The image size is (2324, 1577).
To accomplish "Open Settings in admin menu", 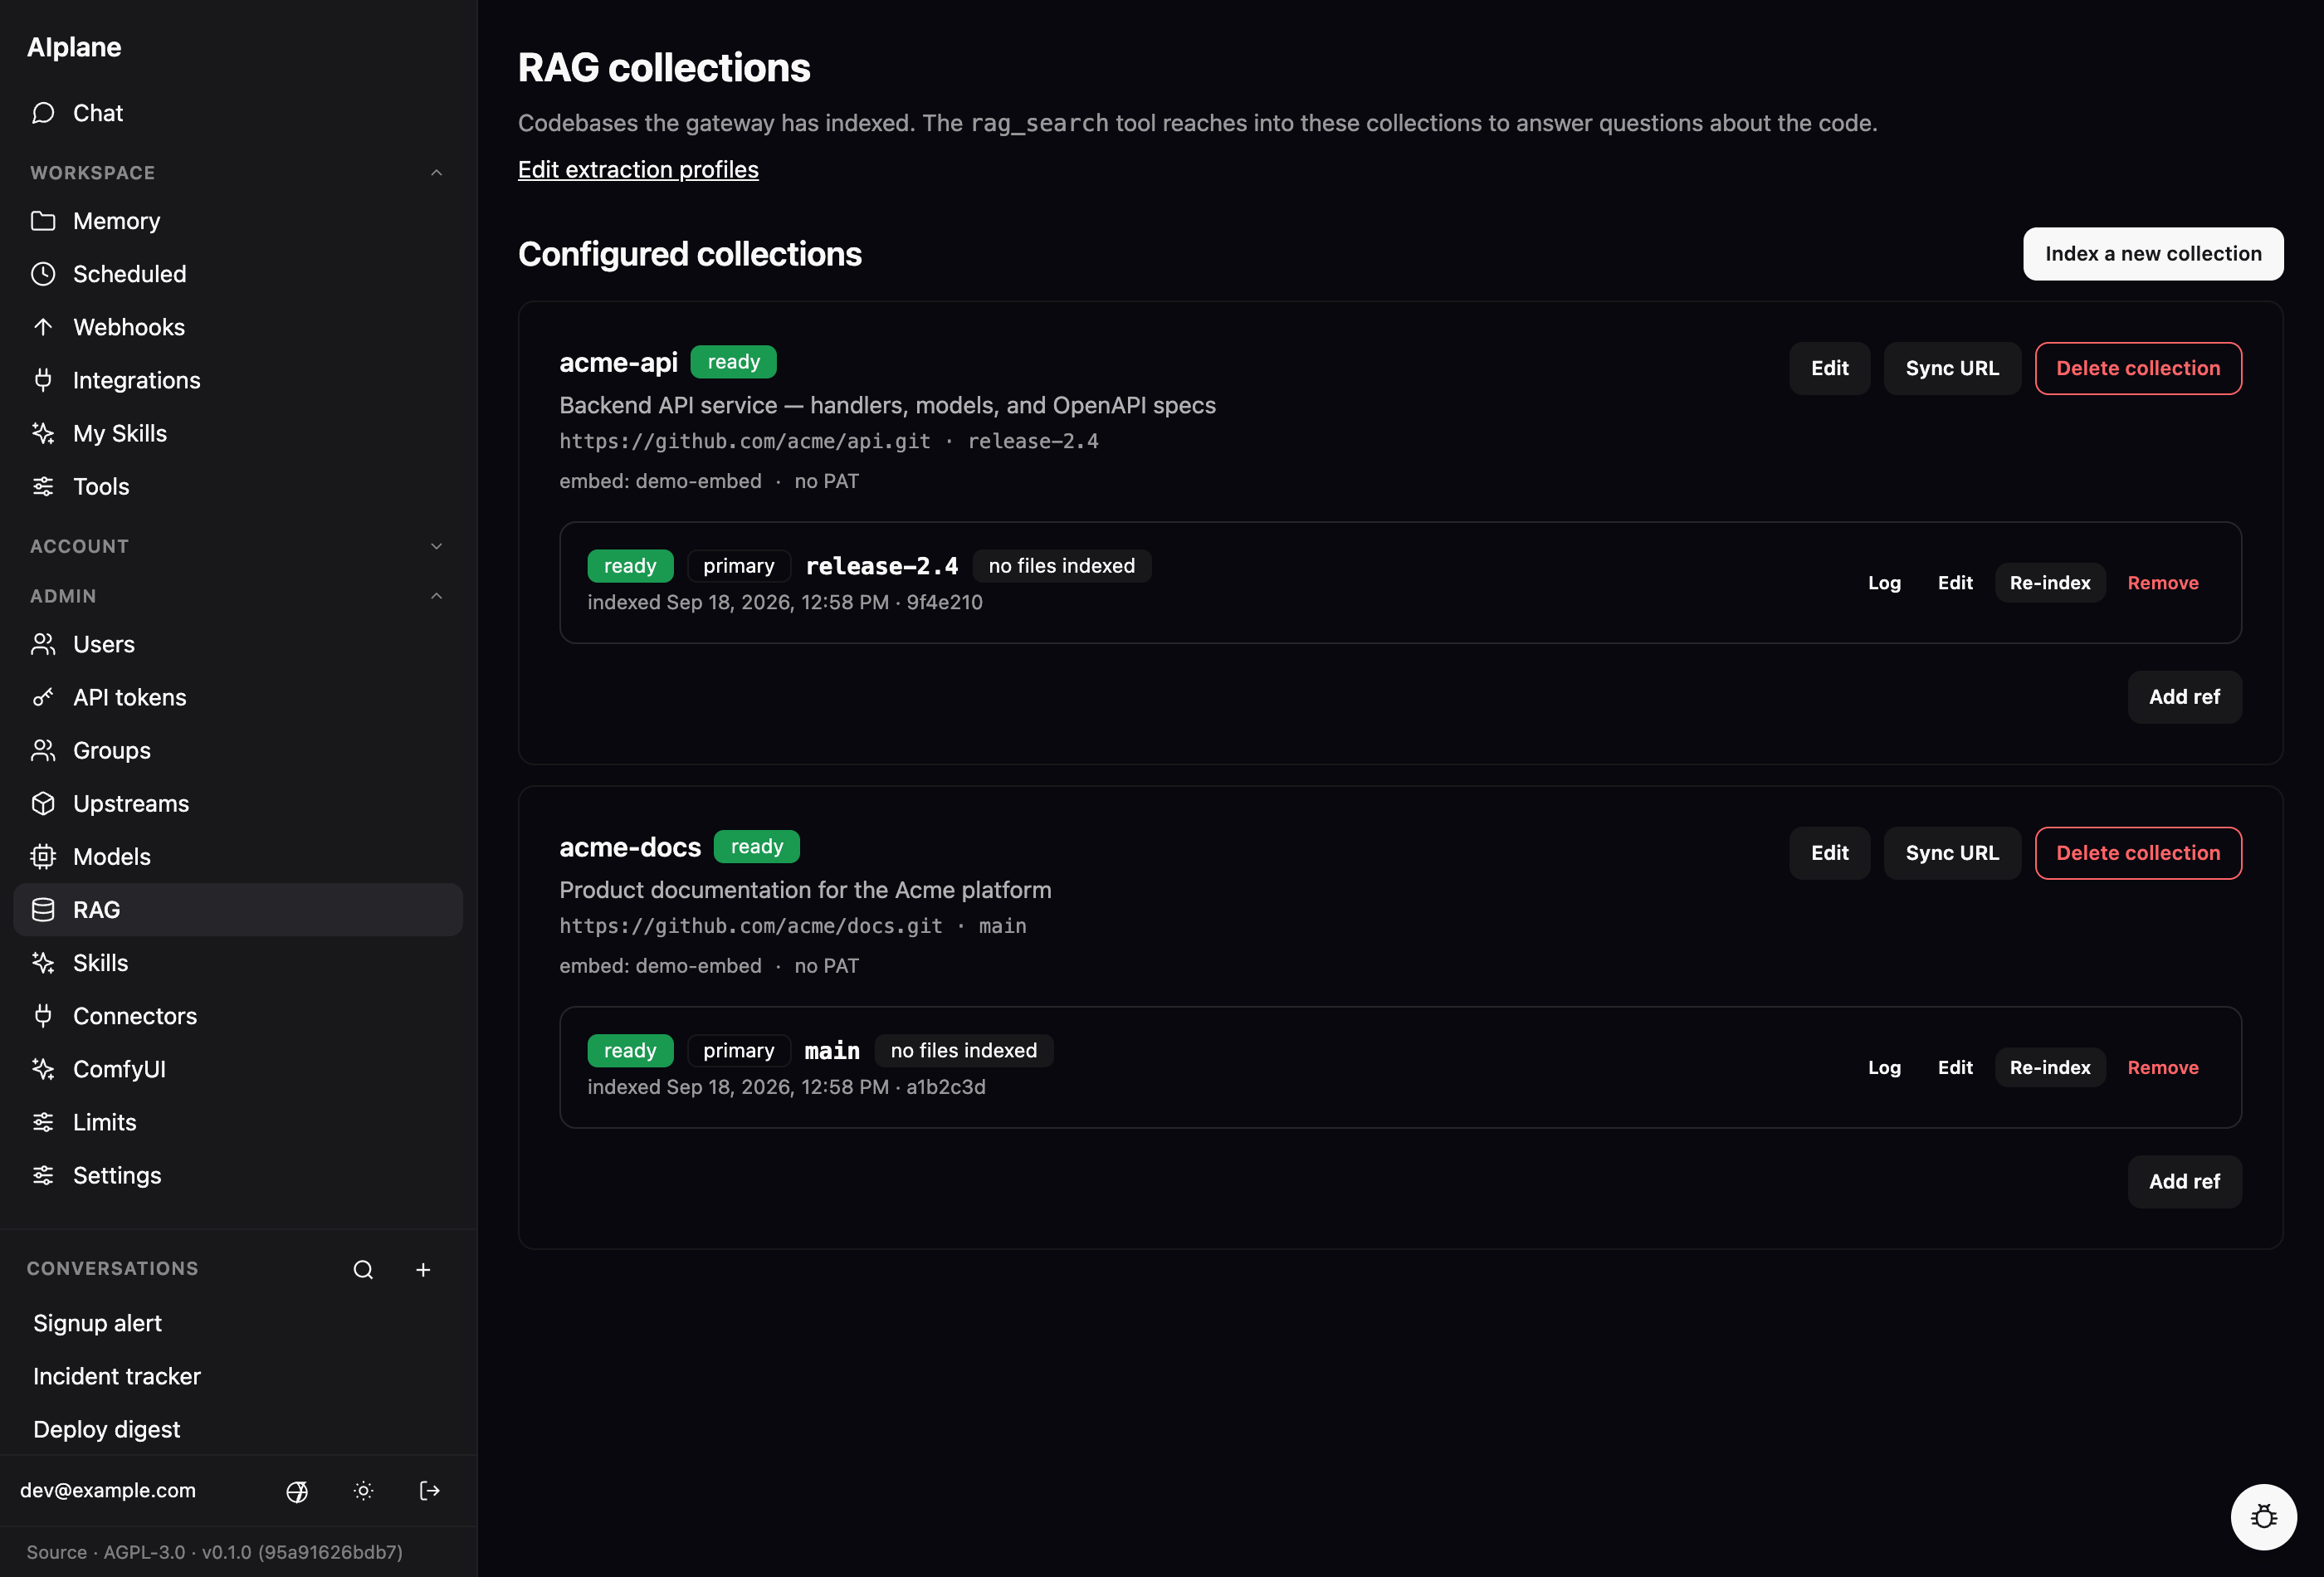I will (x=237, y=1175).
